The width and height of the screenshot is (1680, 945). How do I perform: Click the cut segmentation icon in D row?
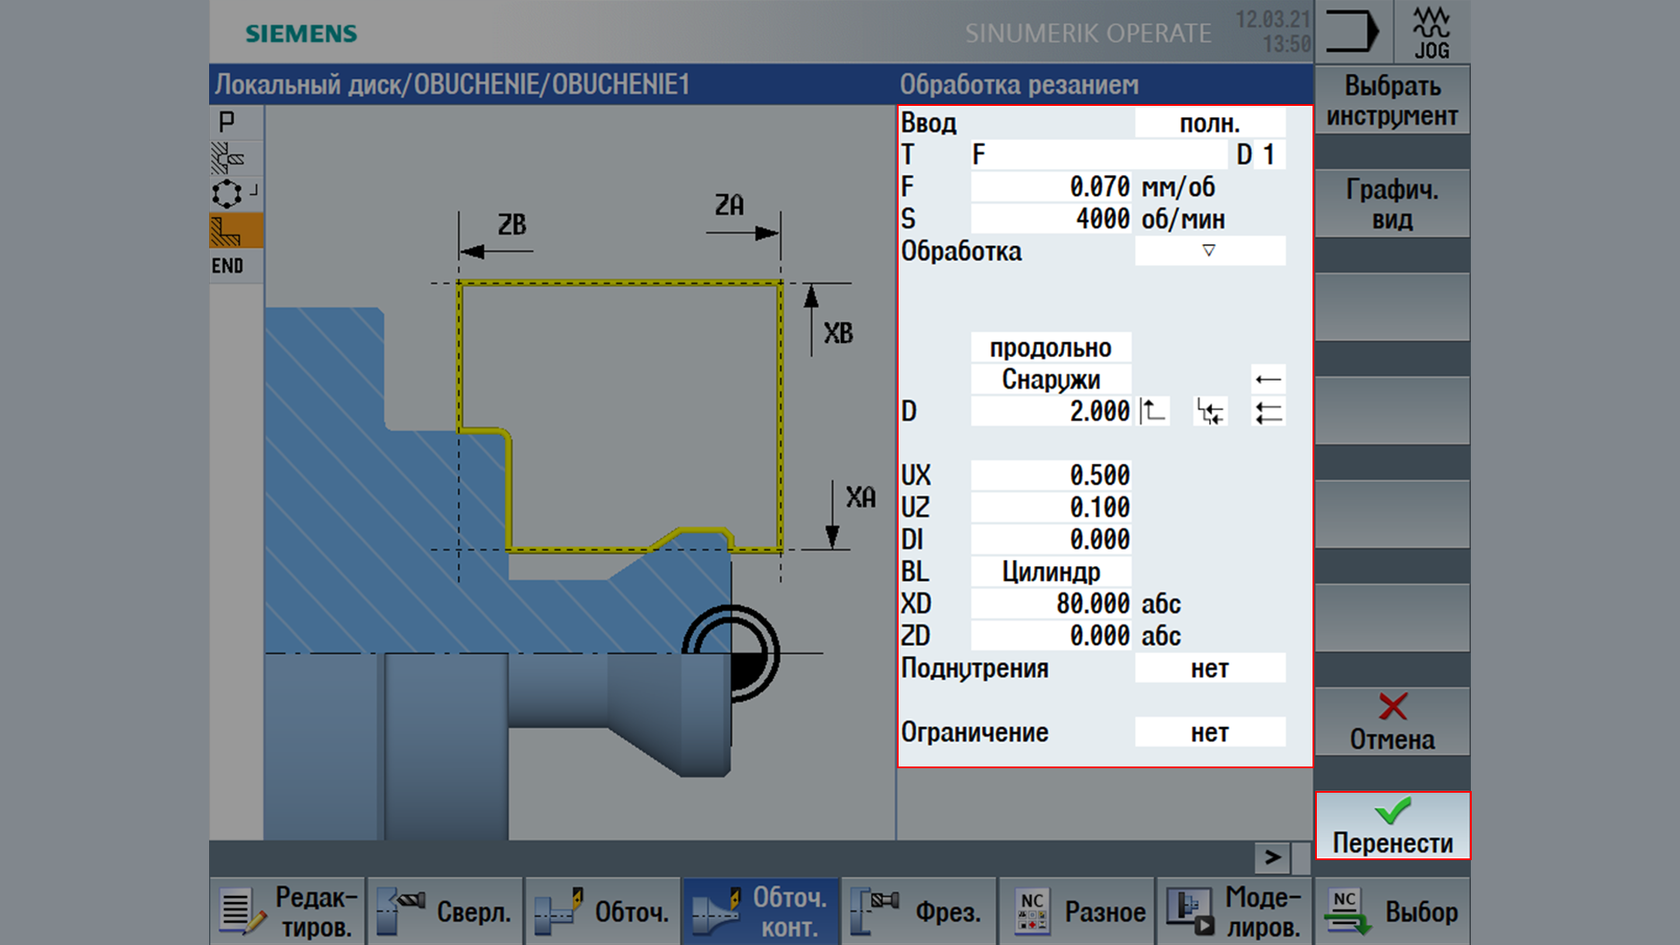click(1210, 411)
